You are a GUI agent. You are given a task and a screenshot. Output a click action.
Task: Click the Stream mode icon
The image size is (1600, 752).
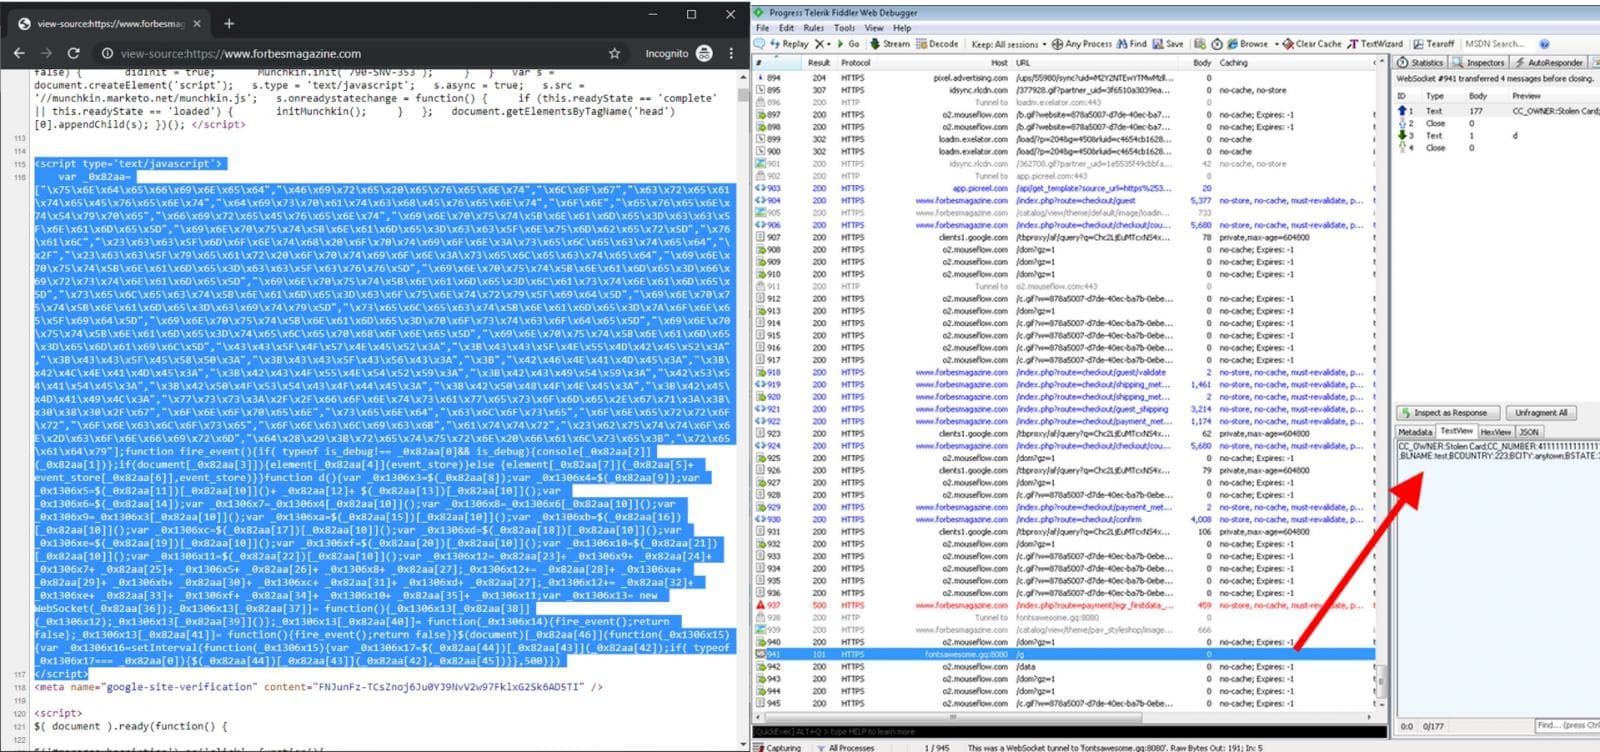[x=874, y=44]
